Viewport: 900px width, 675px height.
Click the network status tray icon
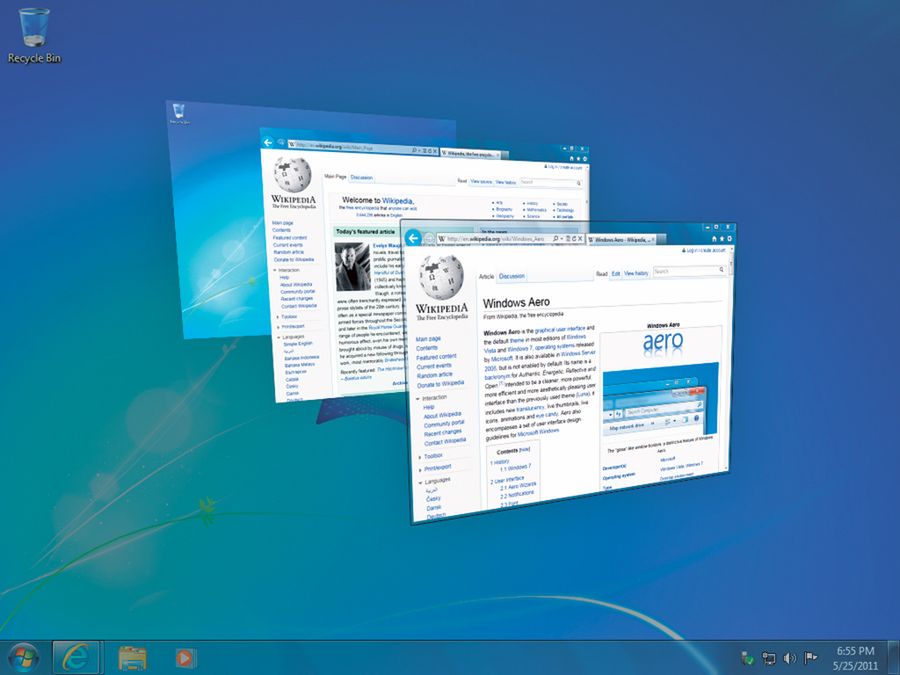click(769, 658)
